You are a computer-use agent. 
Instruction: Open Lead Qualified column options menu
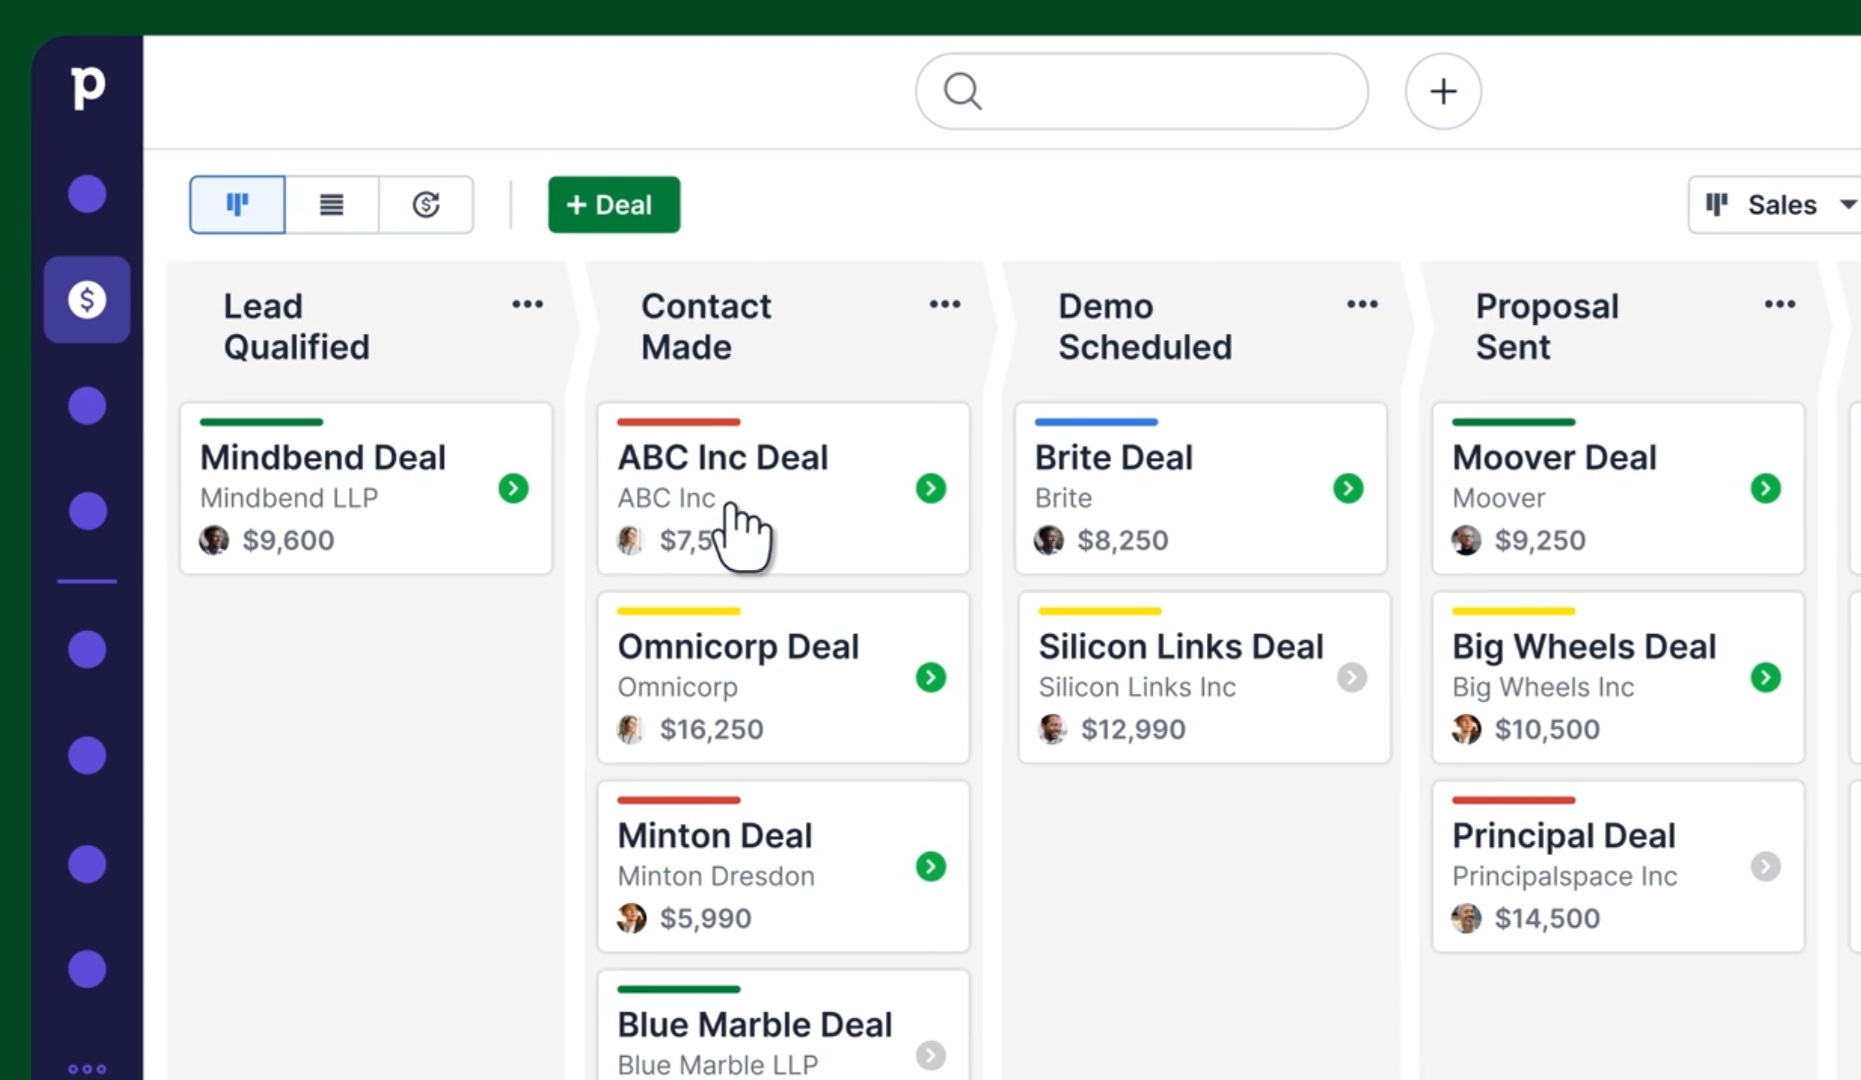click(x=527, y=304)
